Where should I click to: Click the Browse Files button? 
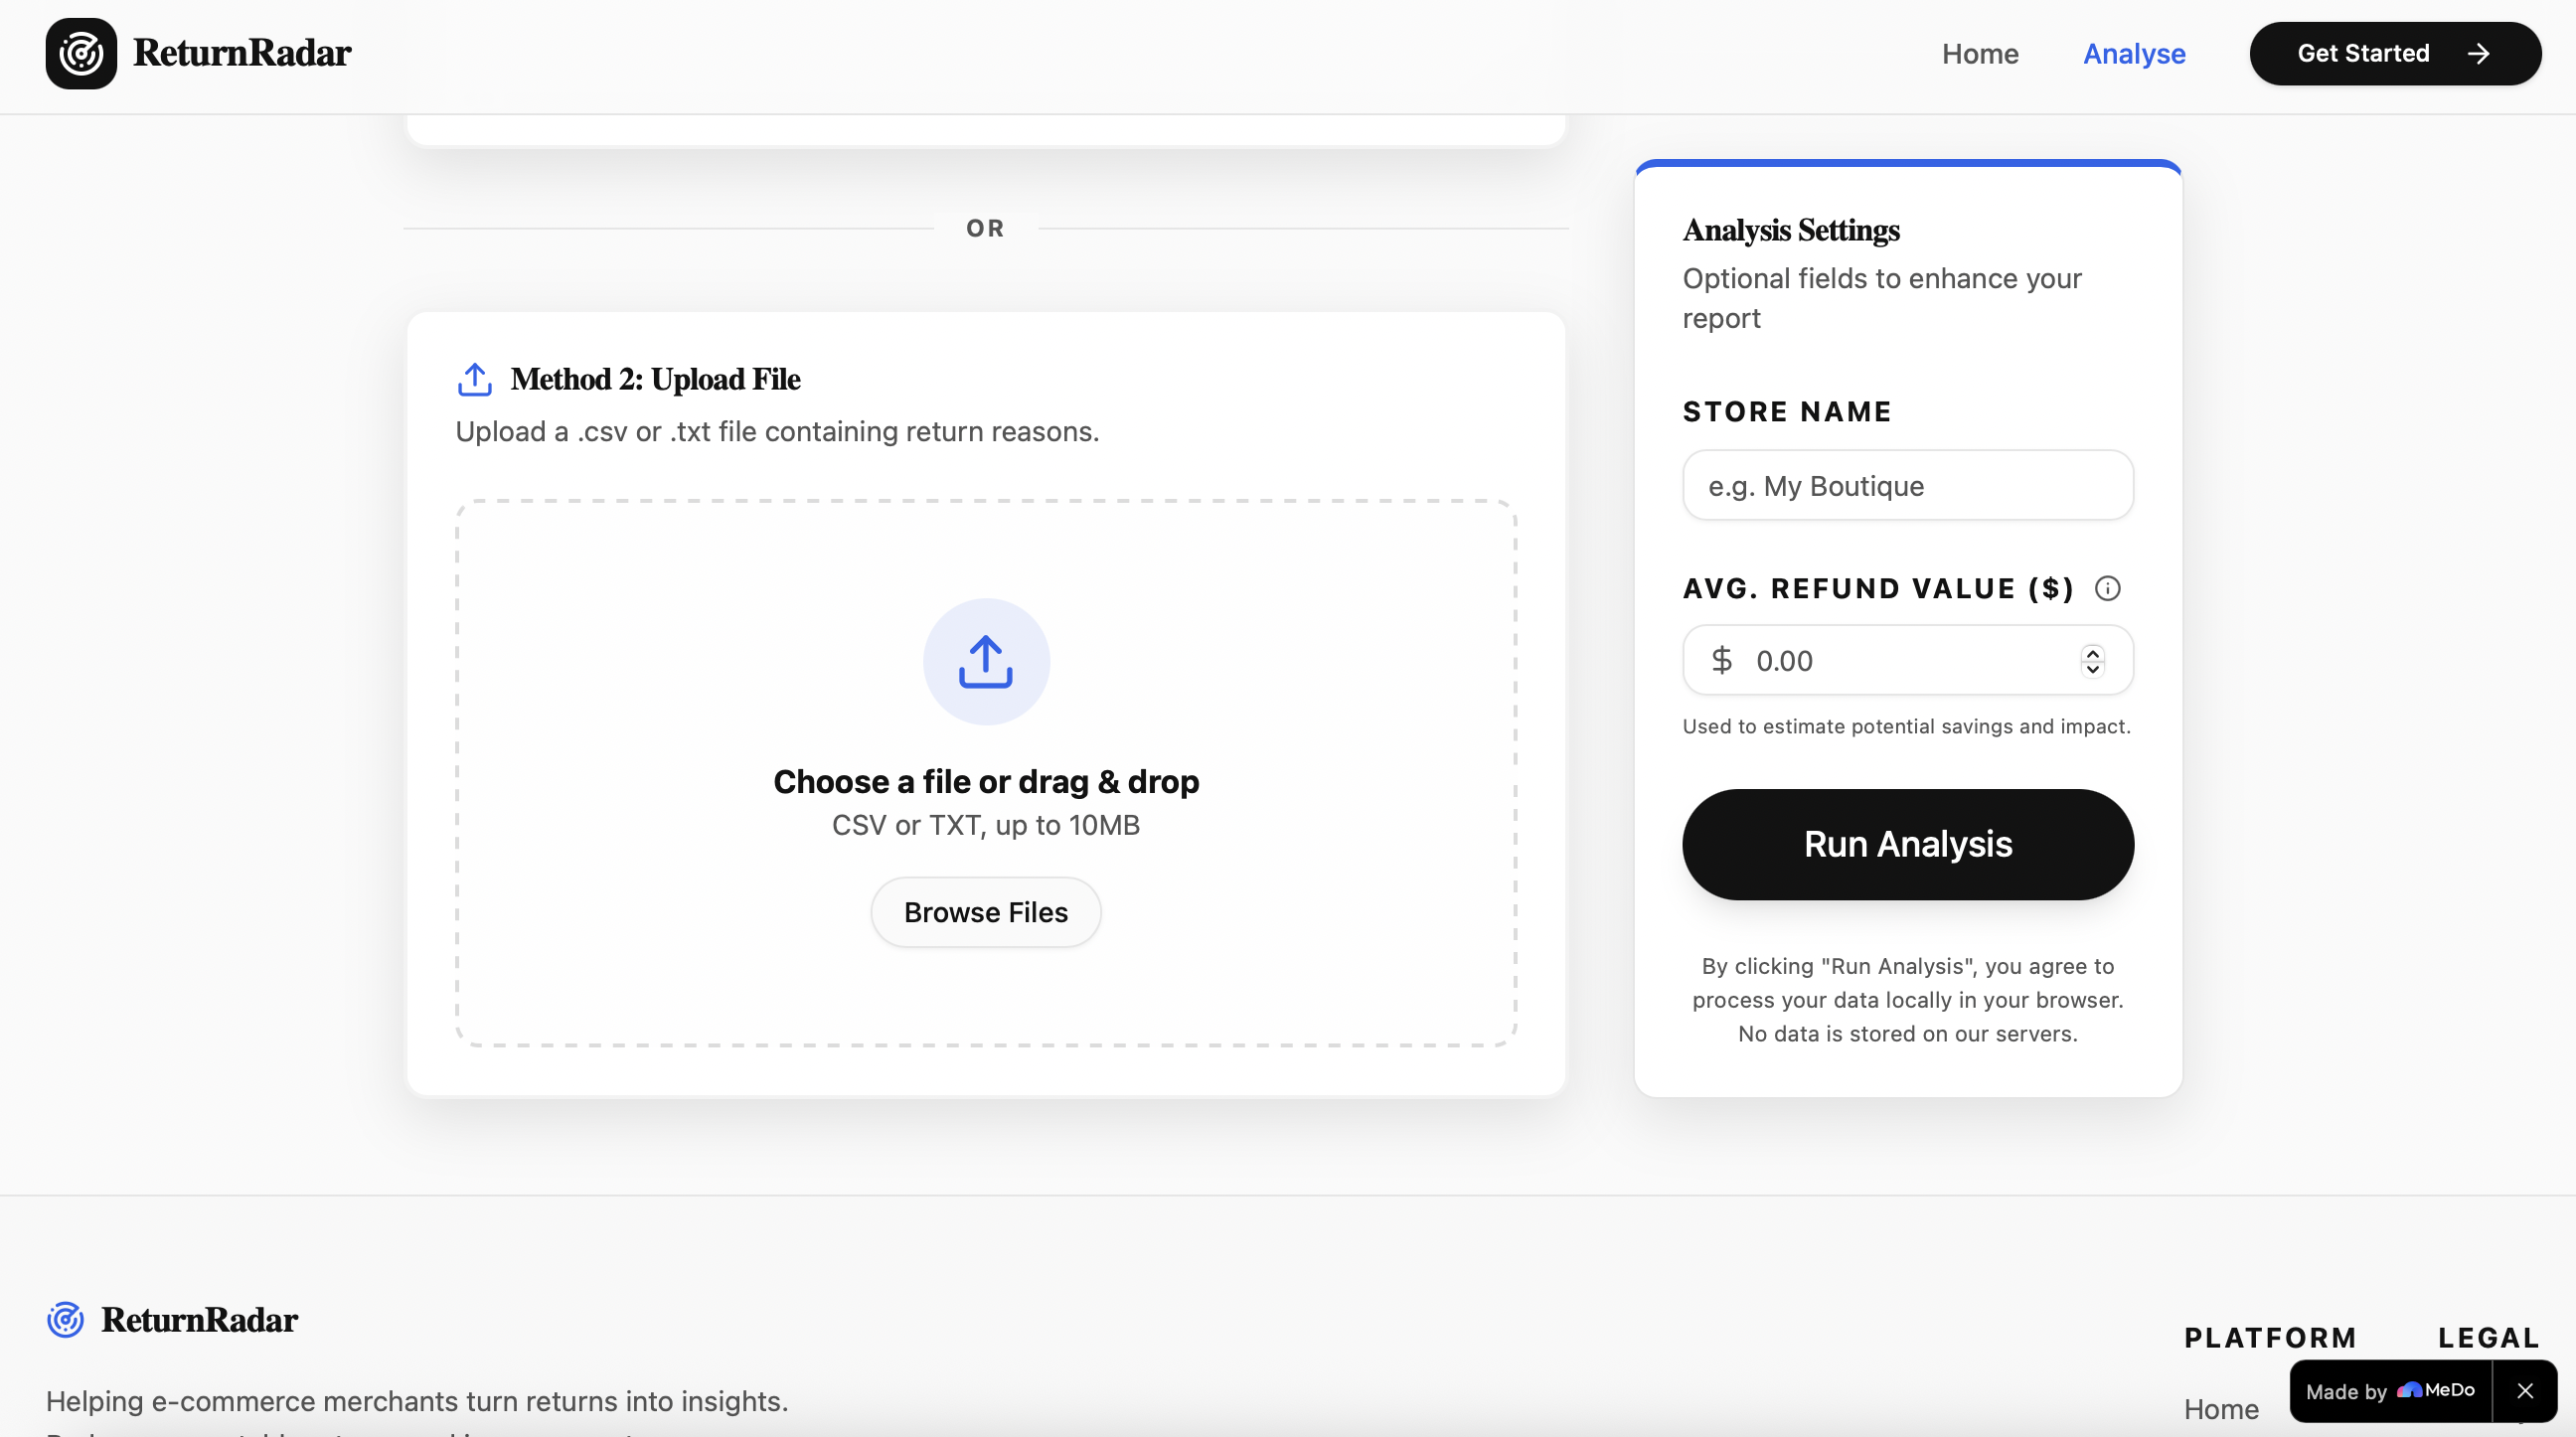[x=985, y=912]
